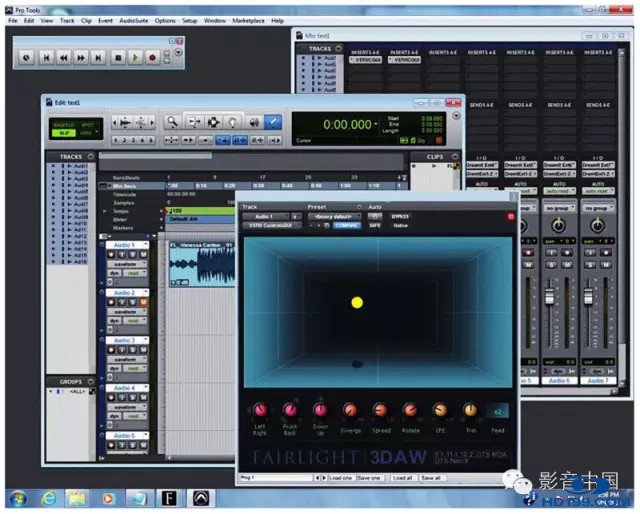Click the Record button in transport
This screenshot has width=640, height=514.
[152, 58]
